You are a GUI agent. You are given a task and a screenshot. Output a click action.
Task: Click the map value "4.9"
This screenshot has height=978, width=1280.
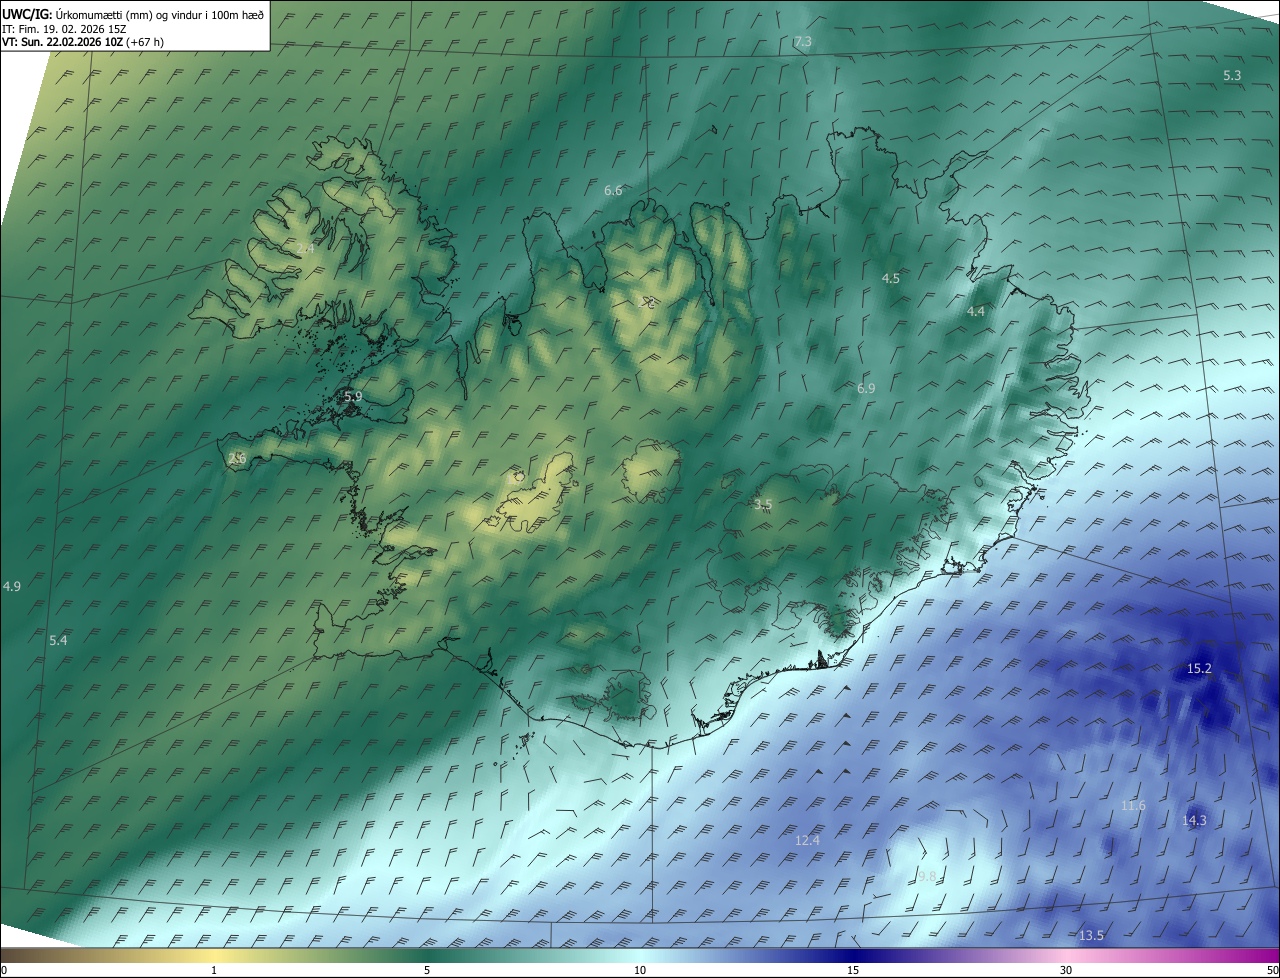(12, 586)
